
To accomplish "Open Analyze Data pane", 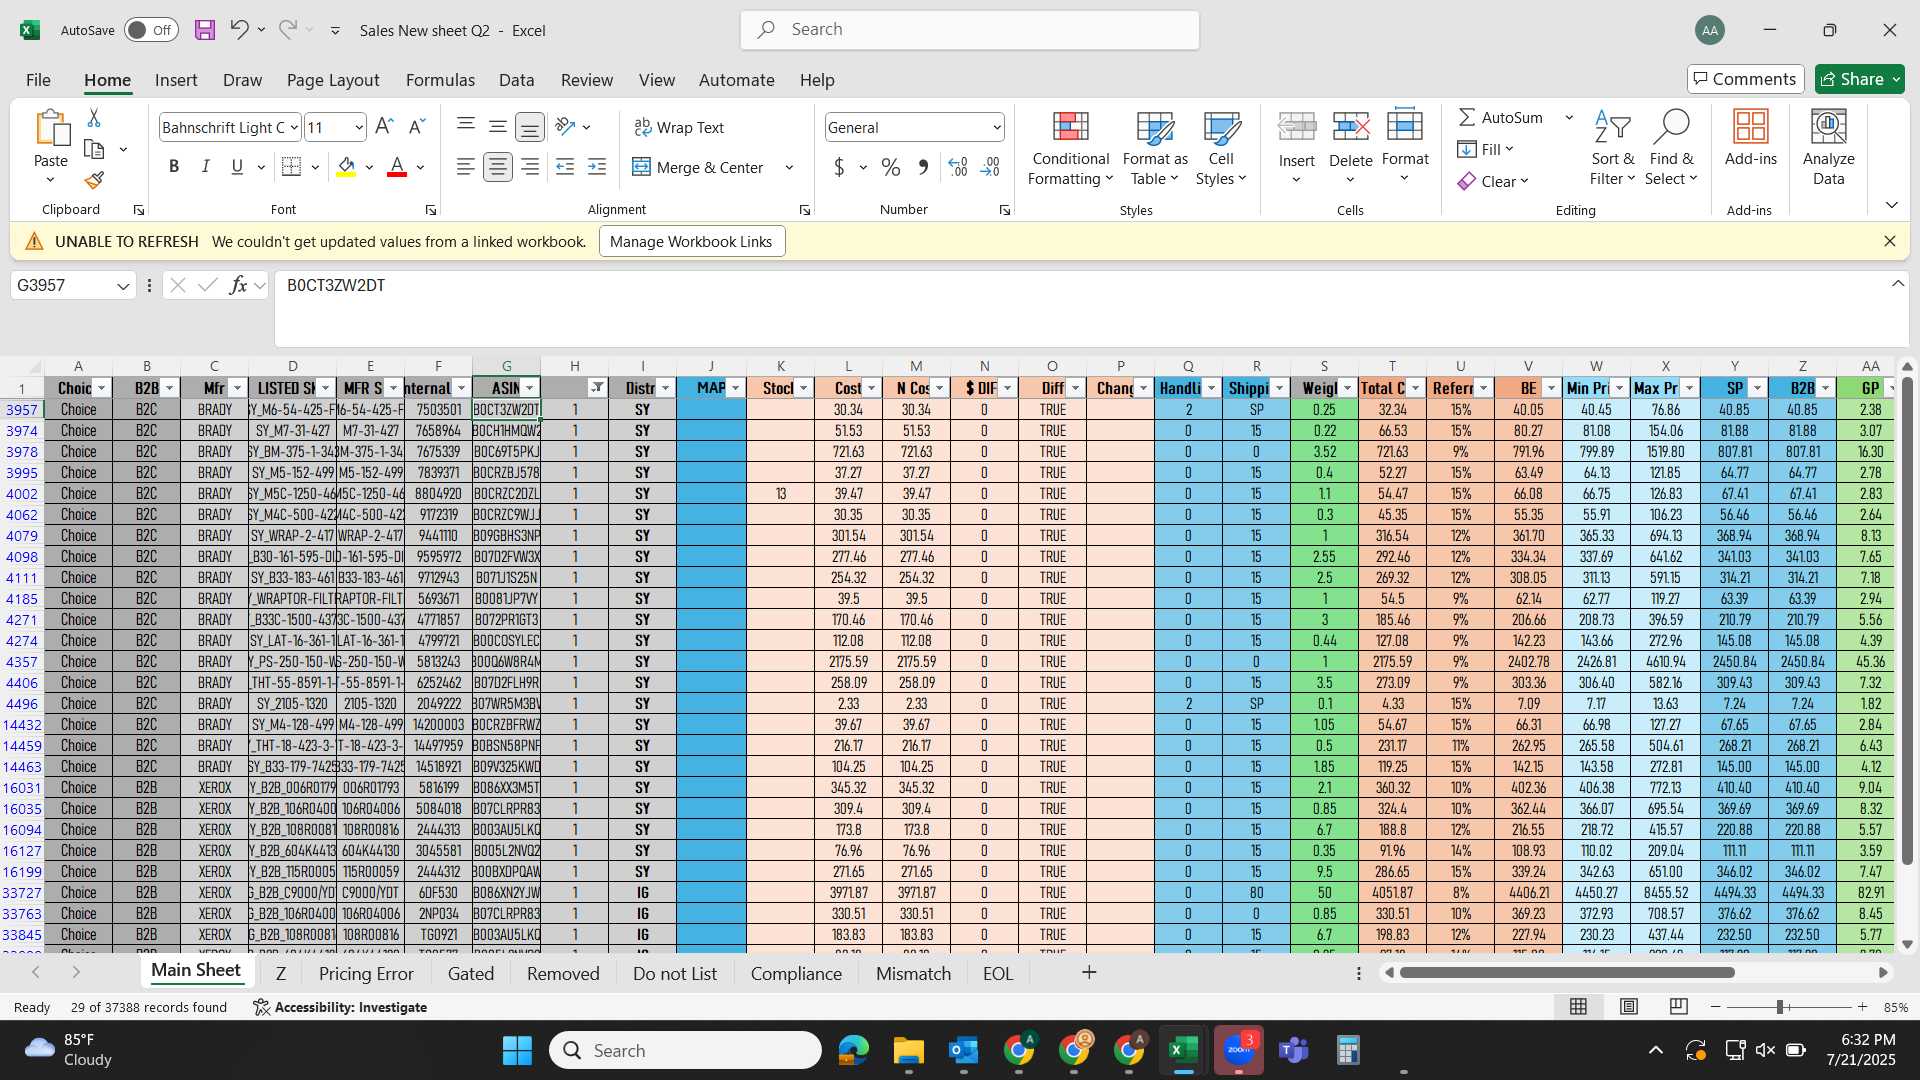I will pos(1829,148).
